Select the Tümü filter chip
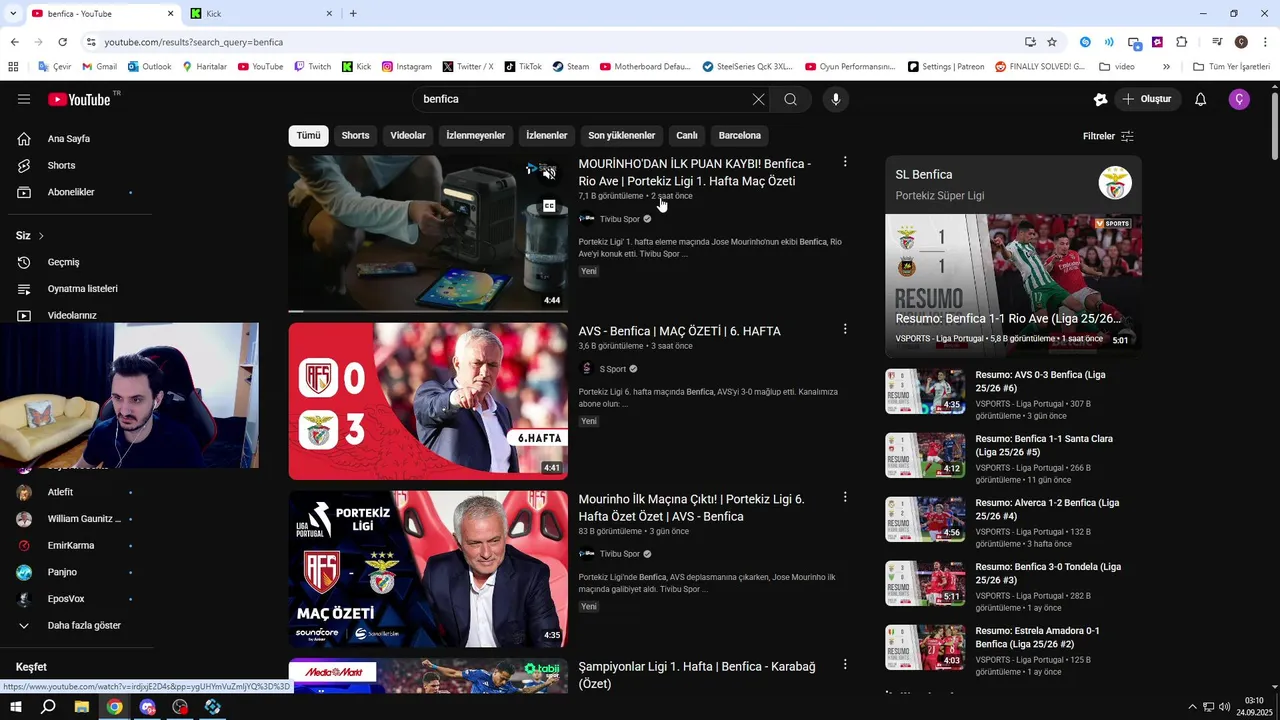Screen dimensions: 1280x720 [x=308, y=135]
